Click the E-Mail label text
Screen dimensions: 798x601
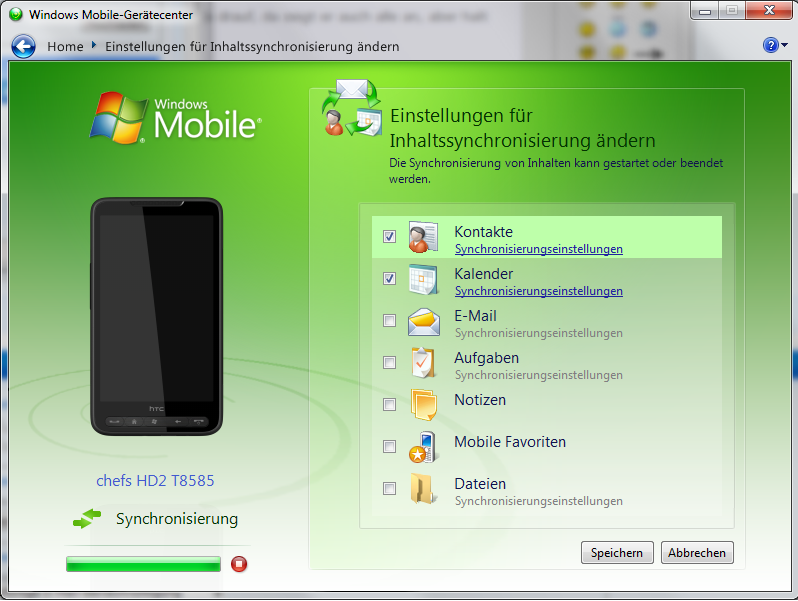point(475,316)
